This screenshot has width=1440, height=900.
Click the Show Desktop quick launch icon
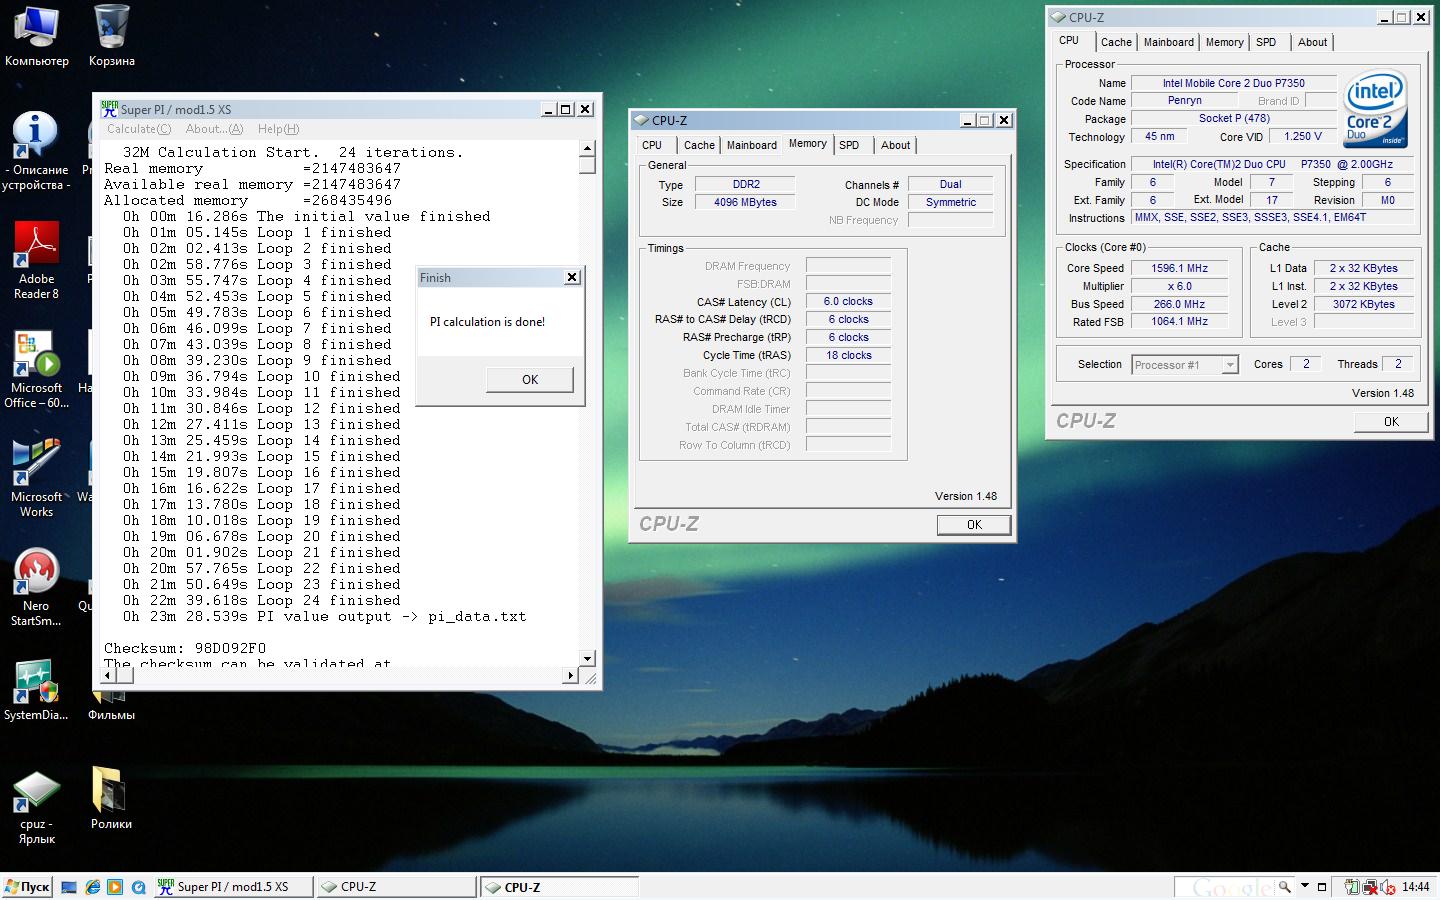tap(69, 887)
